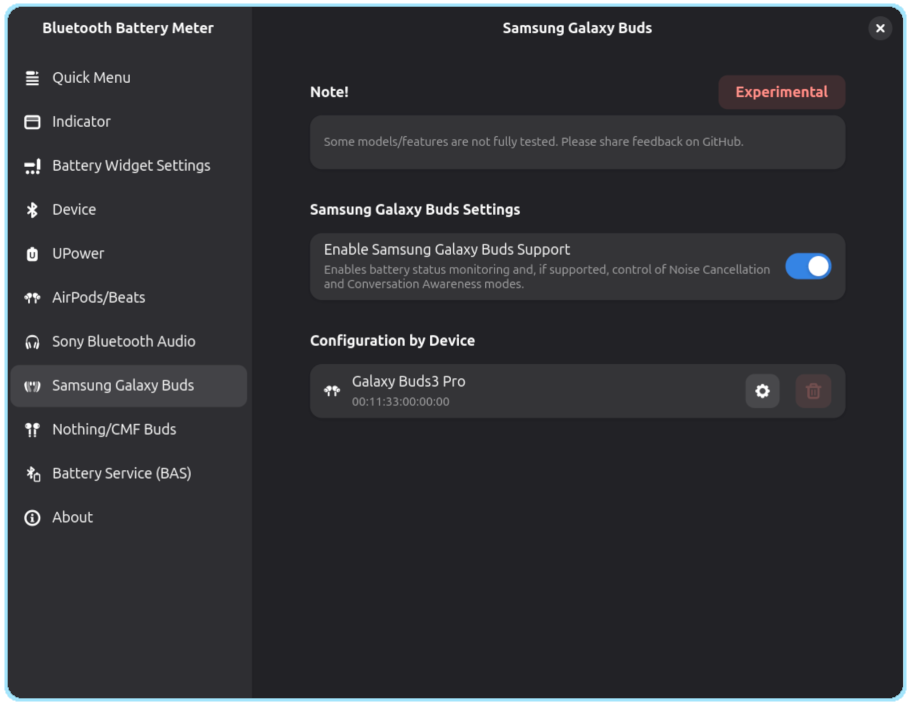
Task: Click the Bluetooth icon beside Device
Action: click(x=33, y=210)
